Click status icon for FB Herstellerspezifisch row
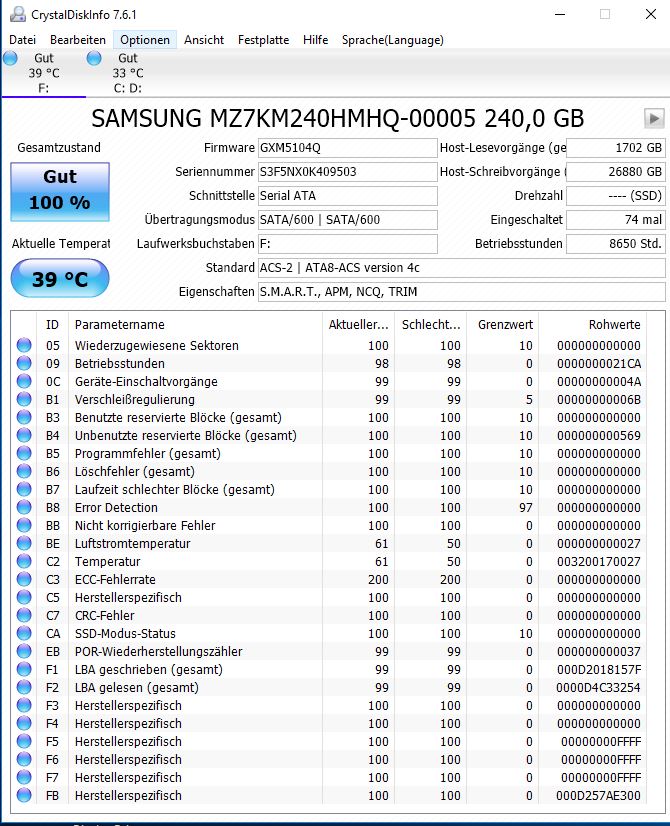 pyautogui.click(x=24, y=795)
